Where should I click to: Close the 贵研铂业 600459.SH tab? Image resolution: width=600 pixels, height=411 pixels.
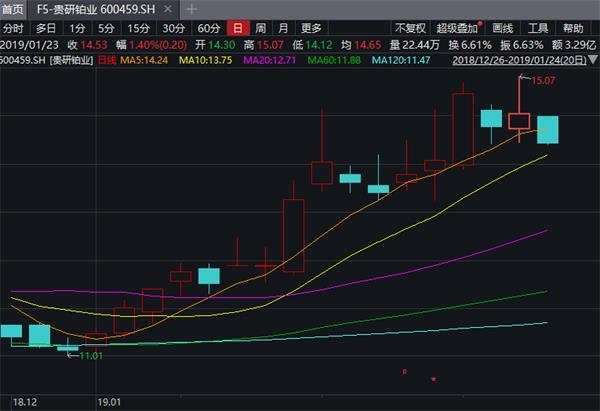coord(168,9)
